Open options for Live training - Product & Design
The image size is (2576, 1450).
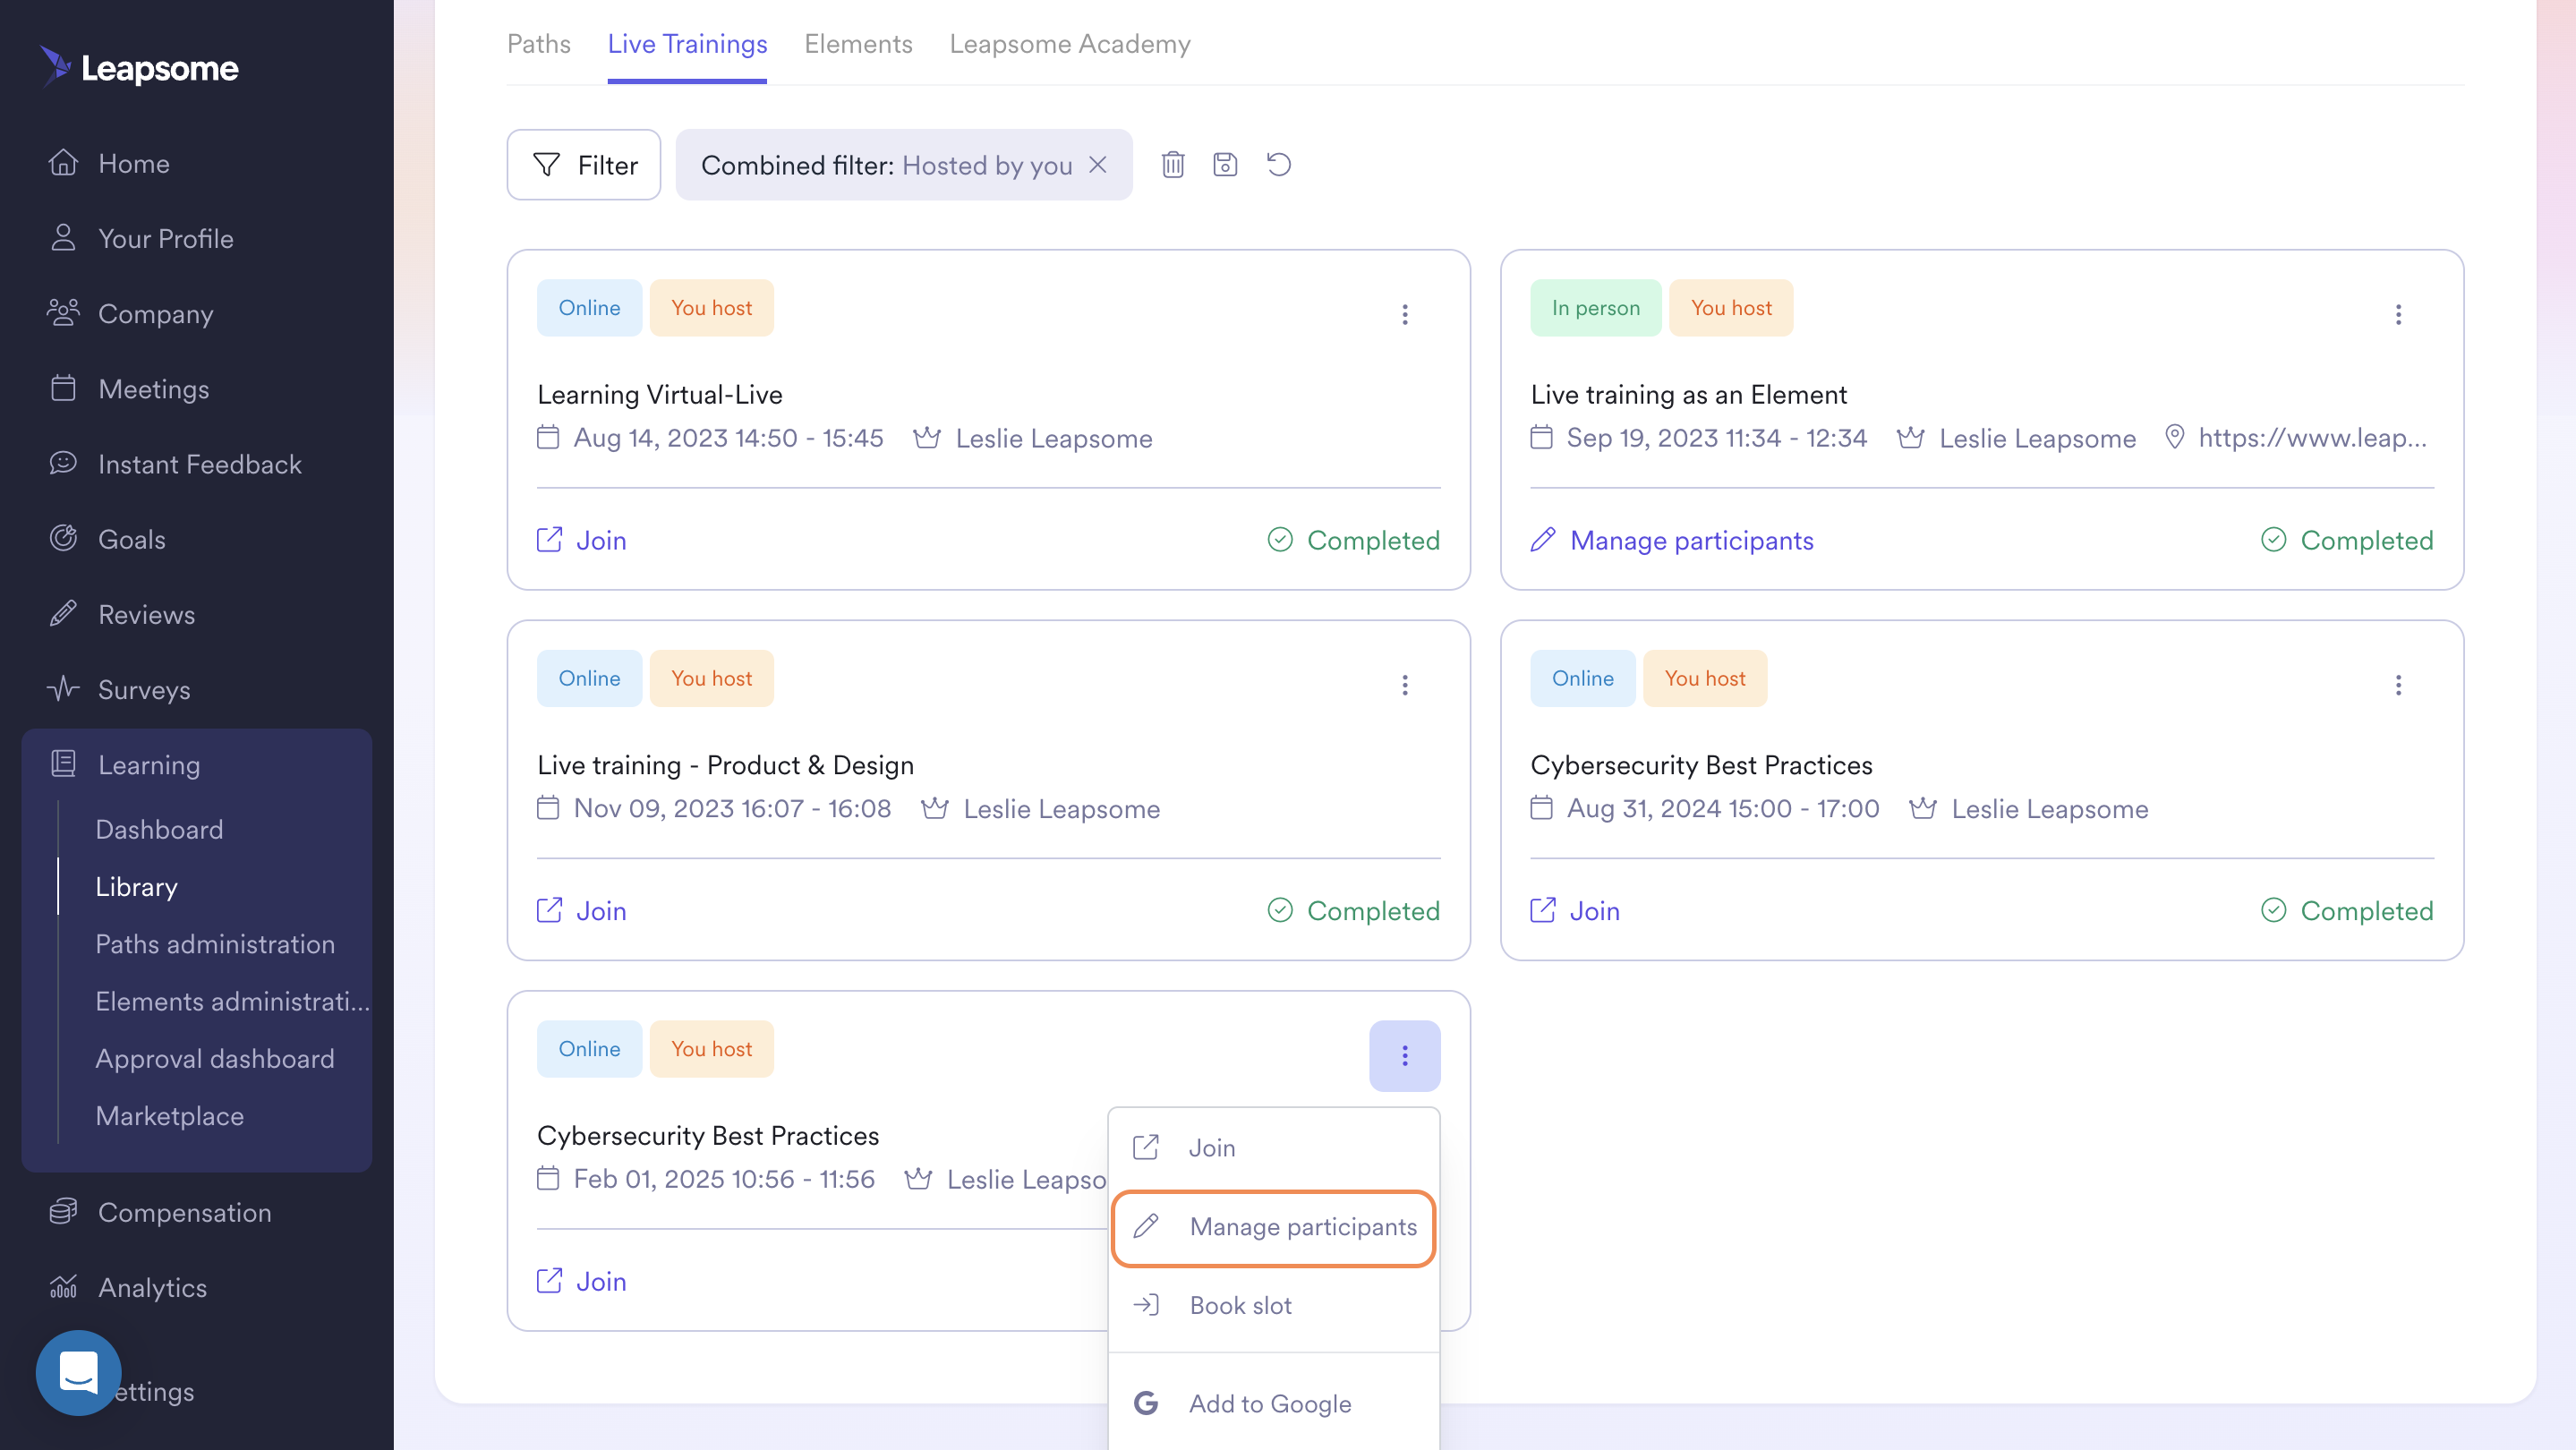click(1404, 685)
